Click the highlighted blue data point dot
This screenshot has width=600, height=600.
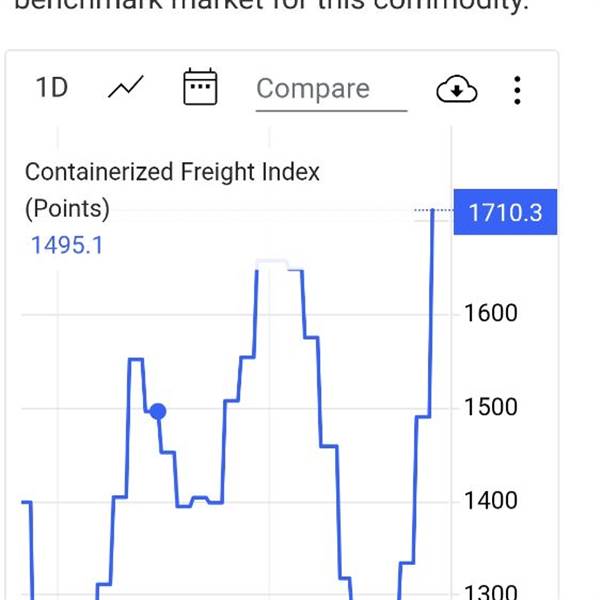[156, 411]
